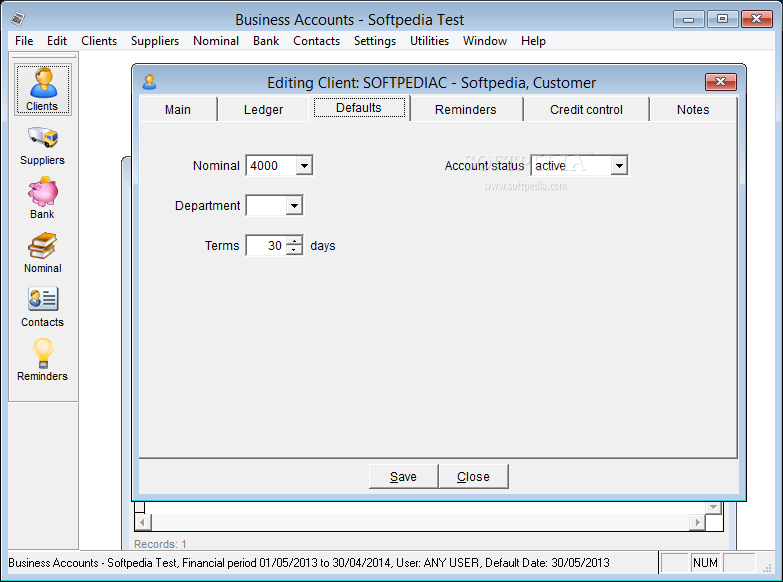783x582 pixels.
Task: Click the Records: 1 label
Action: 160,544
